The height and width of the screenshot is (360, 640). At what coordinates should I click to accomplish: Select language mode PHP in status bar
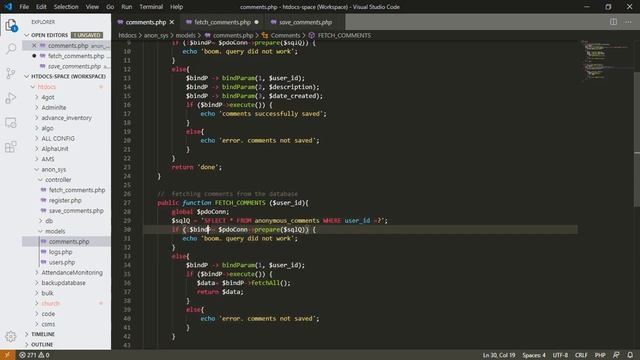tap(600, 355)
